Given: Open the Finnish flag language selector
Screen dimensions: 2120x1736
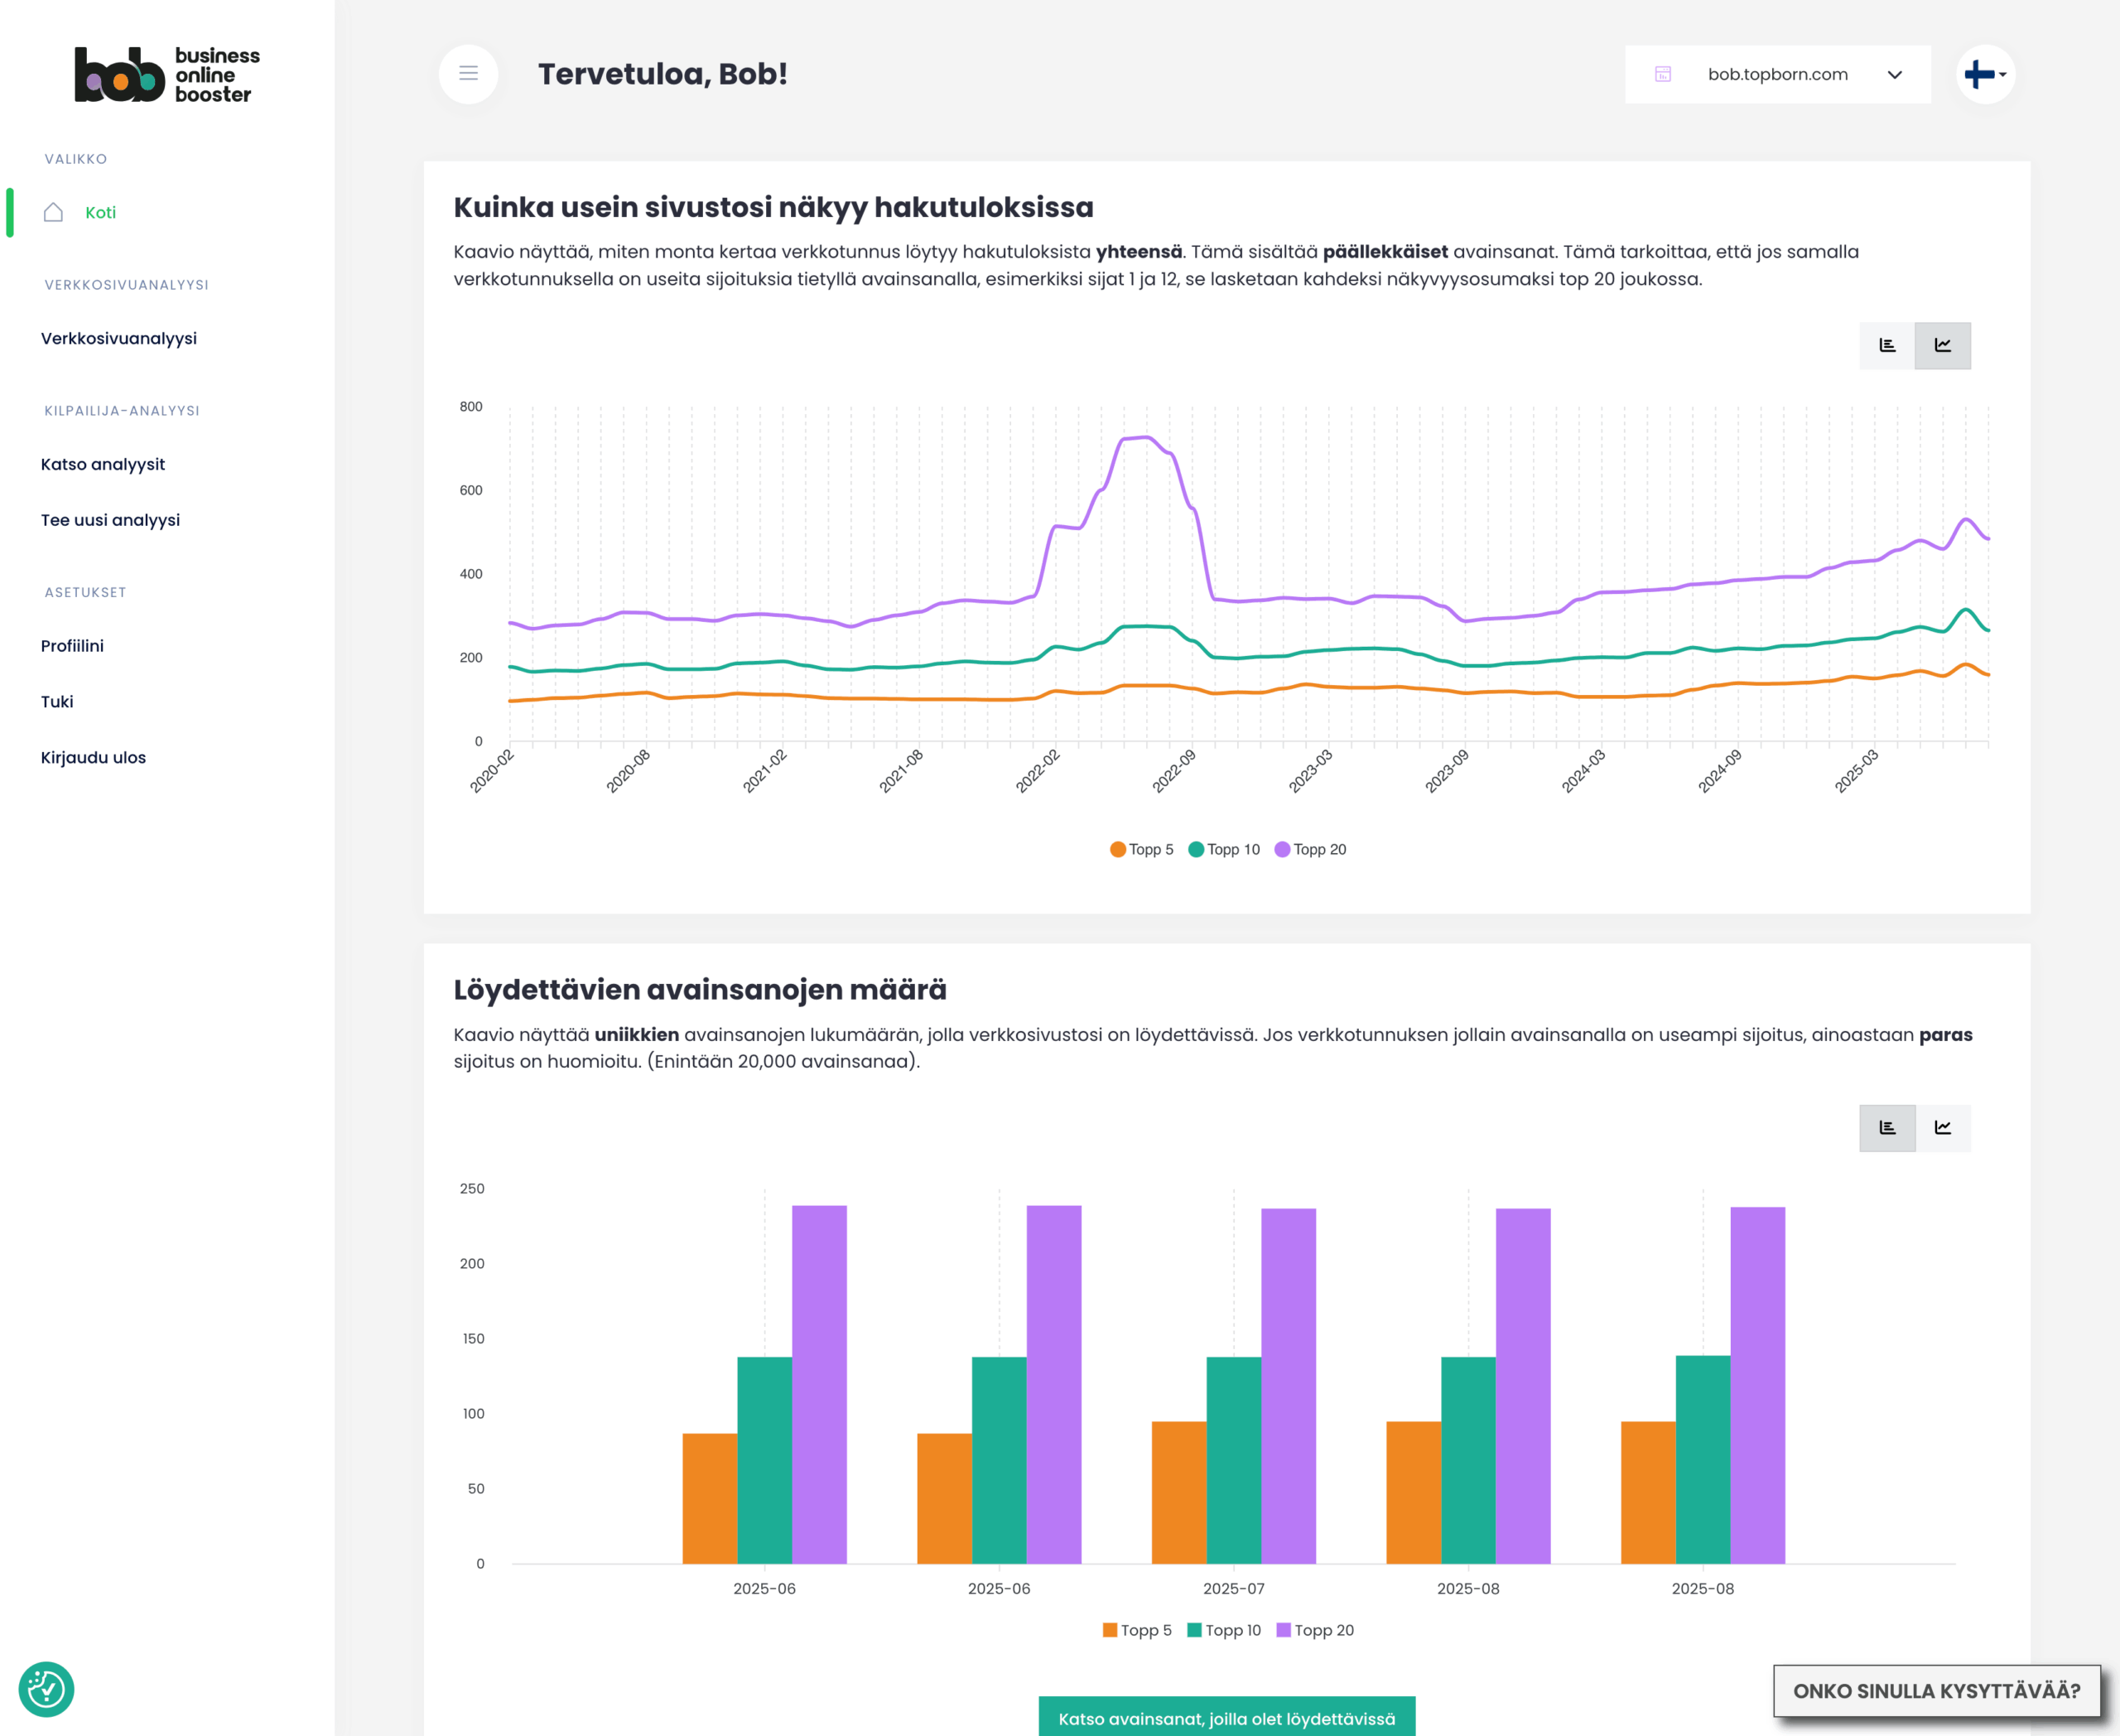Looking at the screenshot, I should tap(1985, 74).
